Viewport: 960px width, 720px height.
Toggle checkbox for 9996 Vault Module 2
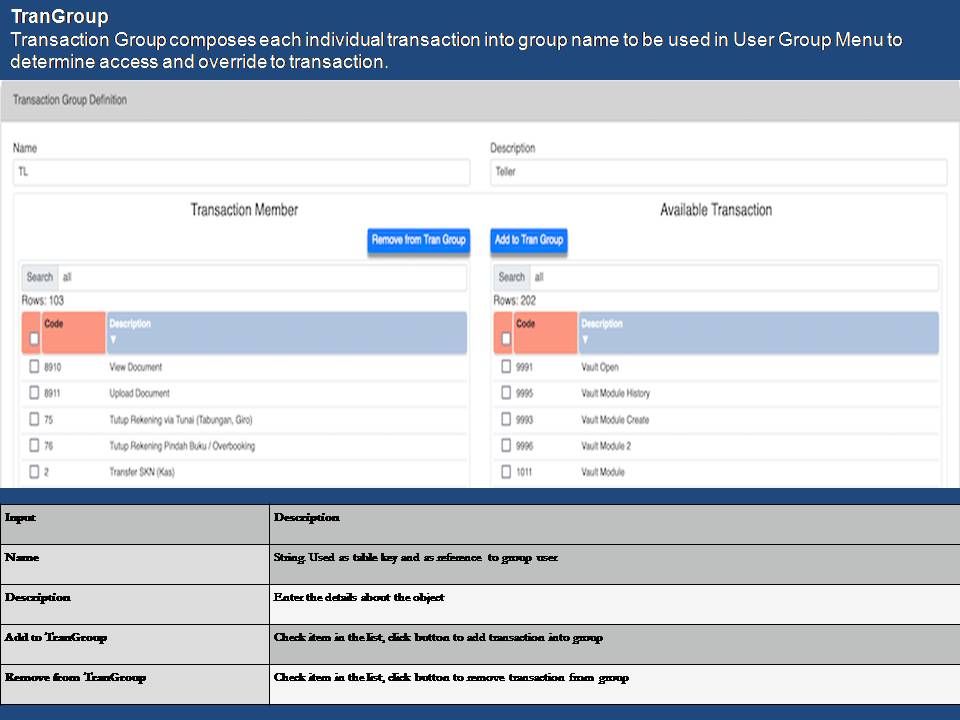coord(506,446)
